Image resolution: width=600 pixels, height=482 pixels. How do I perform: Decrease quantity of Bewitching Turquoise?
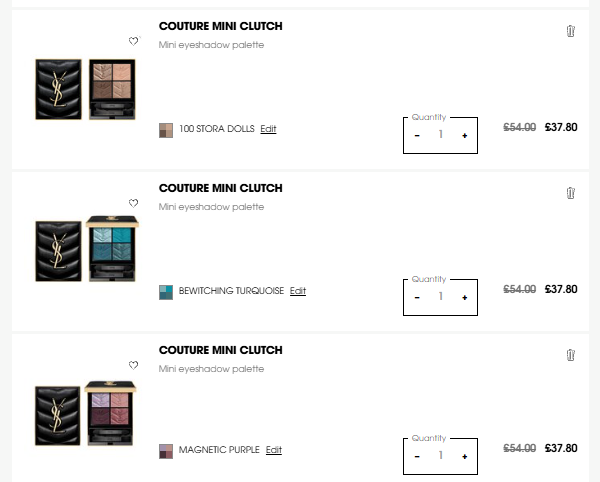click(417, 298)
